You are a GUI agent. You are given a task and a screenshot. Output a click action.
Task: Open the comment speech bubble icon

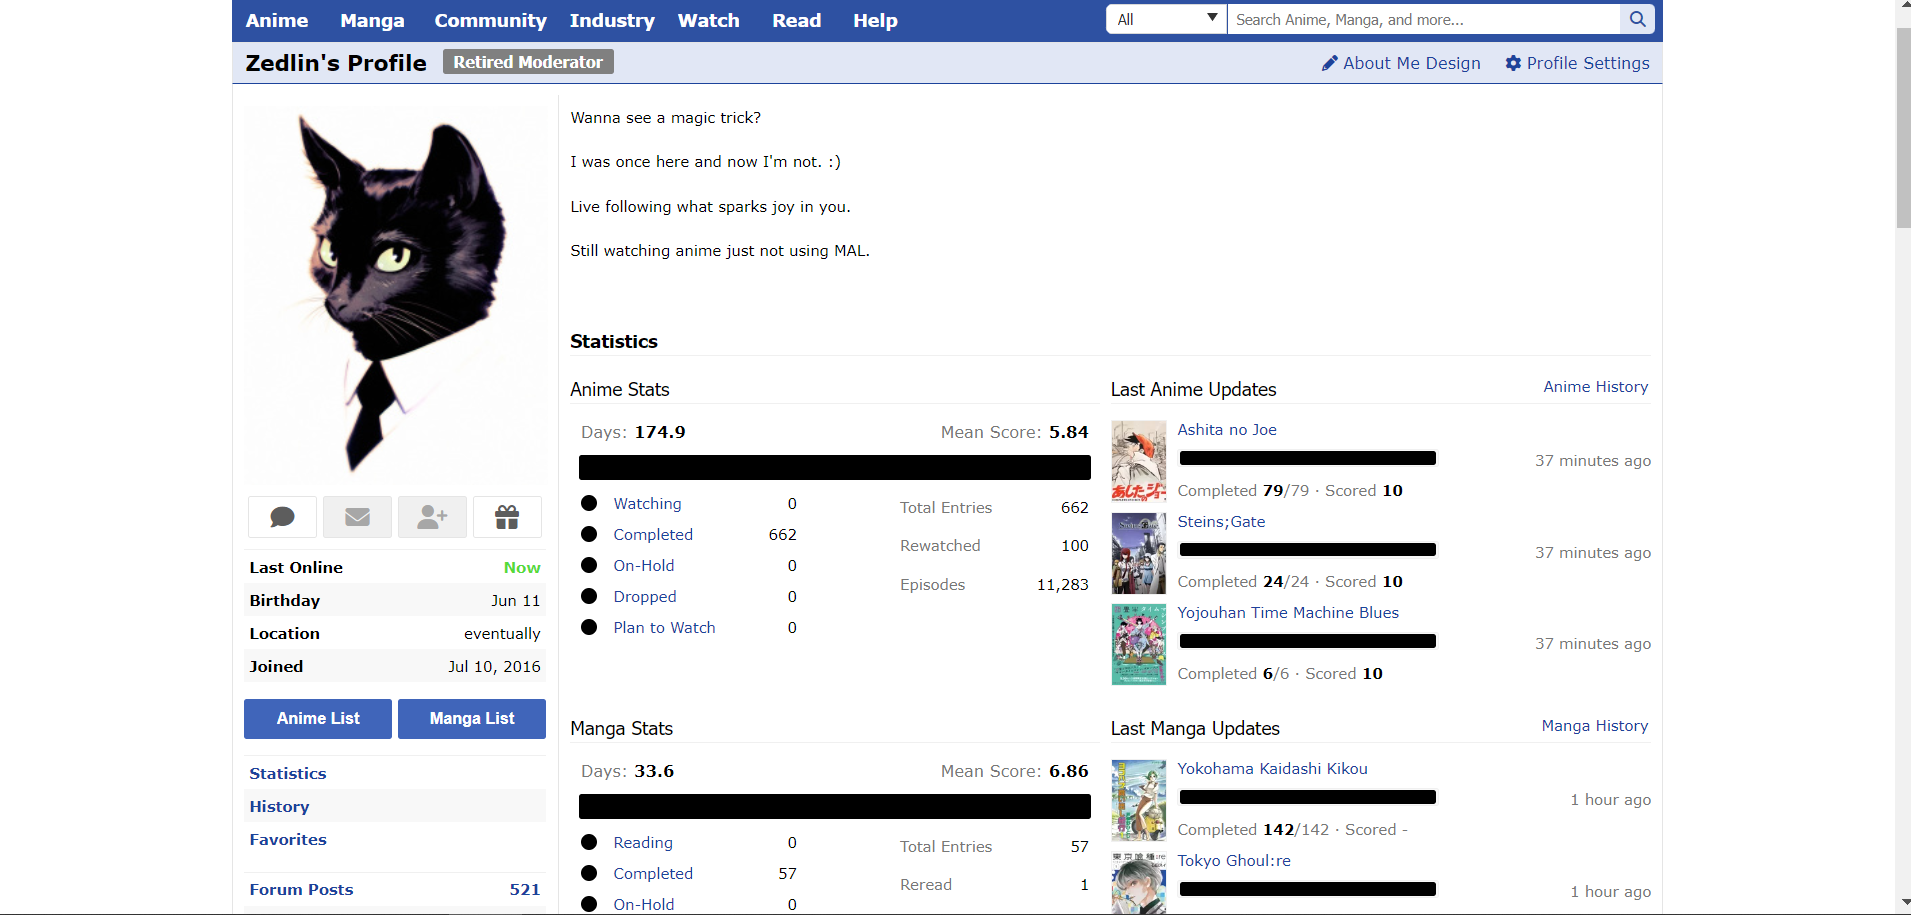click(281, 517)
